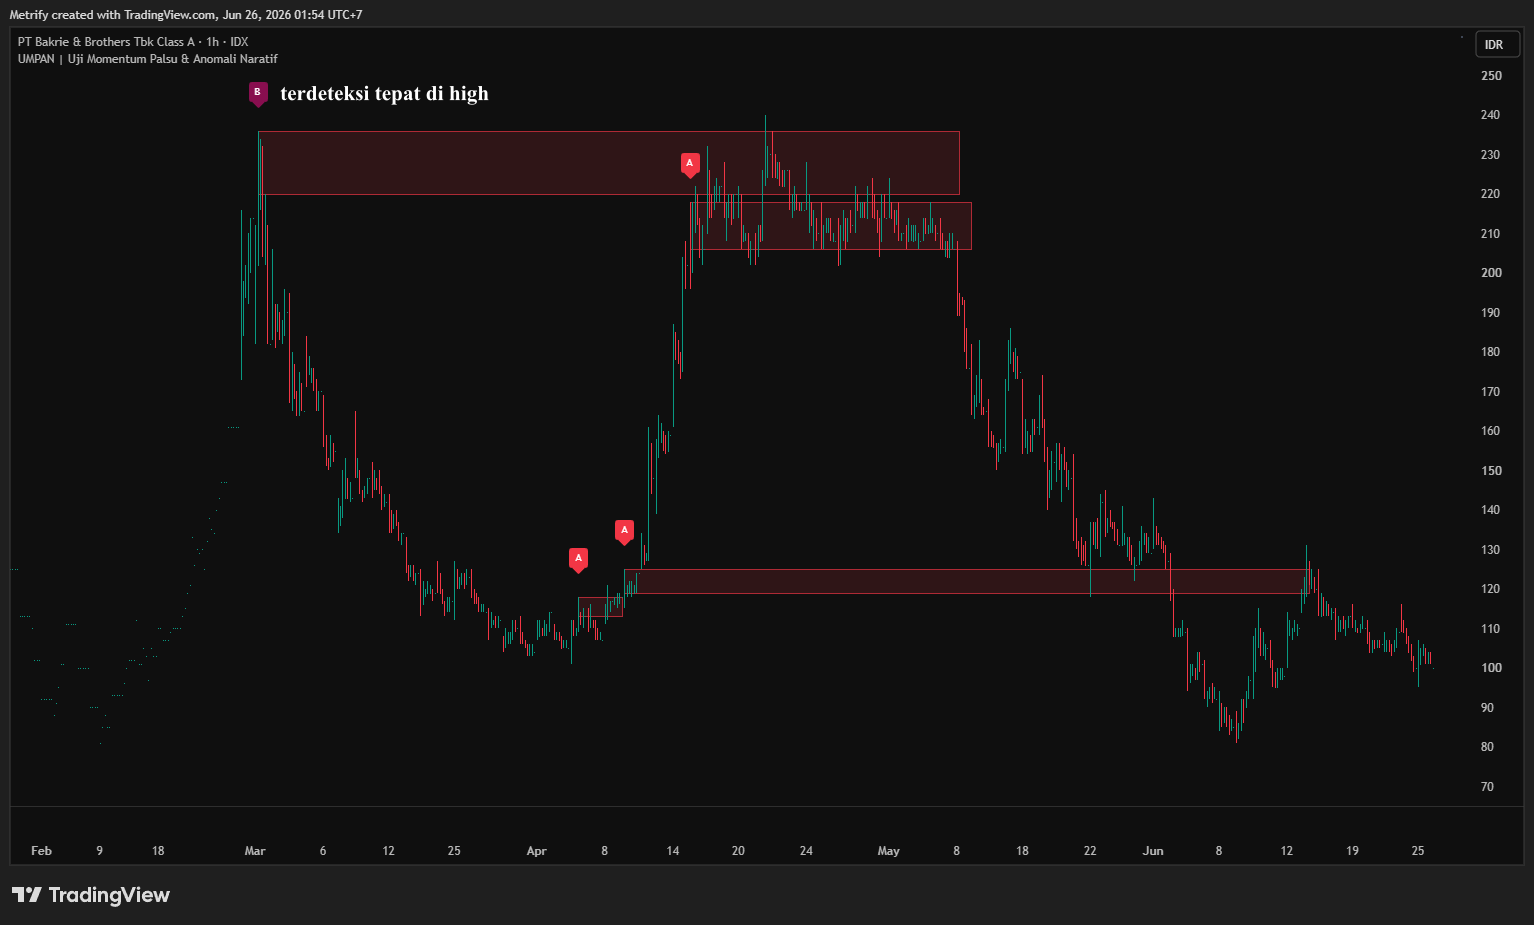Click the A marker above the long lower zone
1534x925 pixels.
[624, 532]
